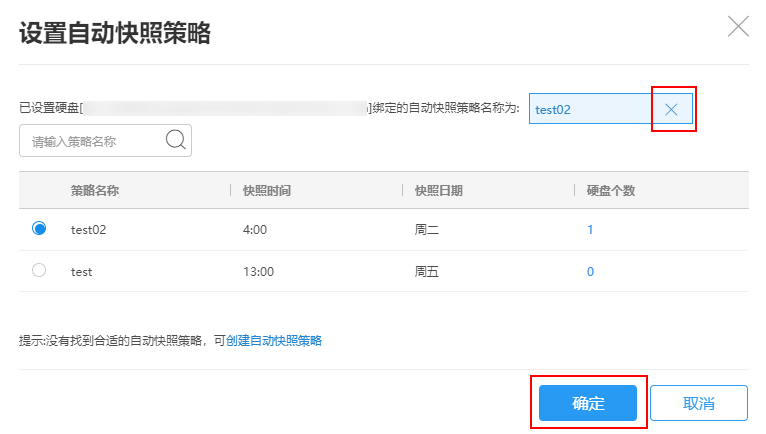This screenshot has width=766, height=434.
Task: Open disk count 1 link for test02
Action: click(x=590, y=230)
